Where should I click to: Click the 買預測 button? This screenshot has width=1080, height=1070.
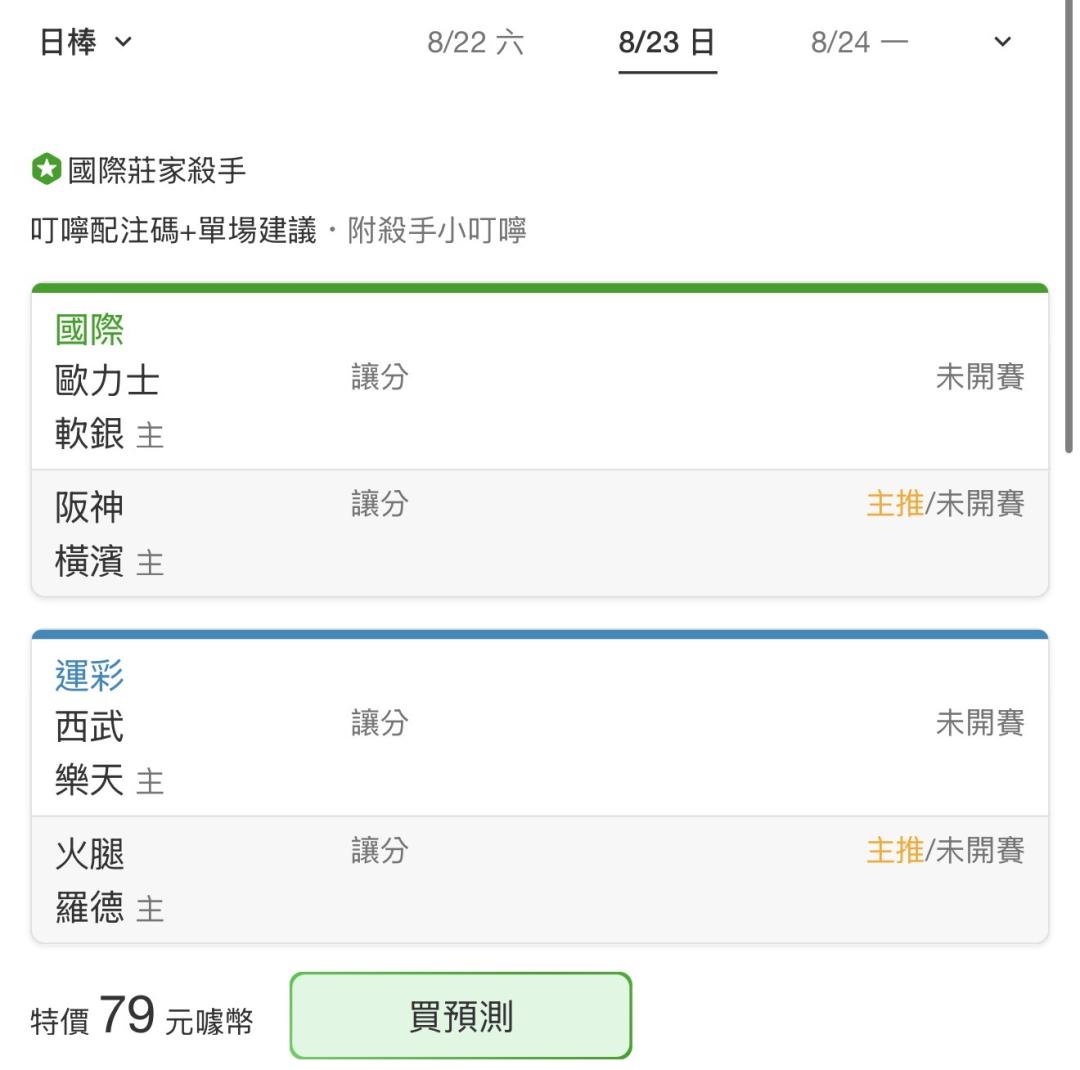tap(460, 1015)
